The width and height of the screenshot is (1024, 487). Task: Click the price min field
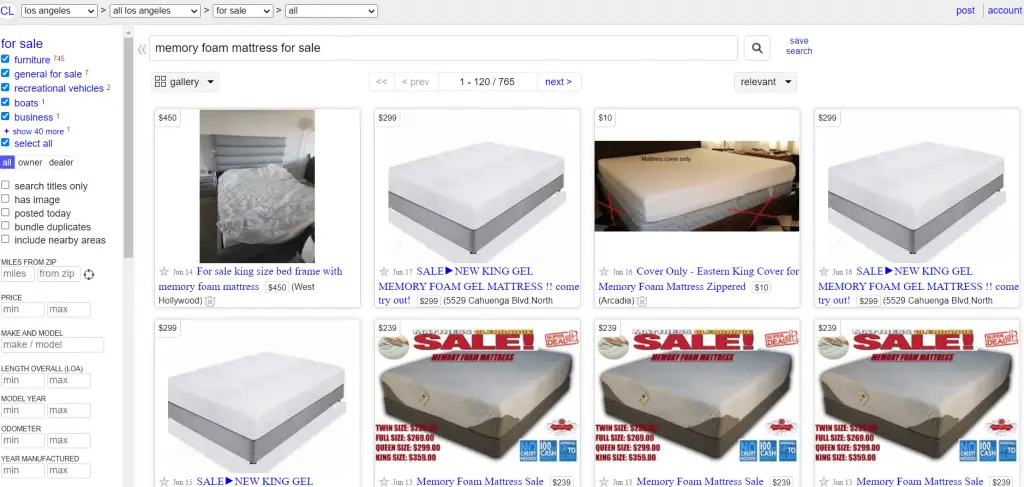click(x=22, y=309)
